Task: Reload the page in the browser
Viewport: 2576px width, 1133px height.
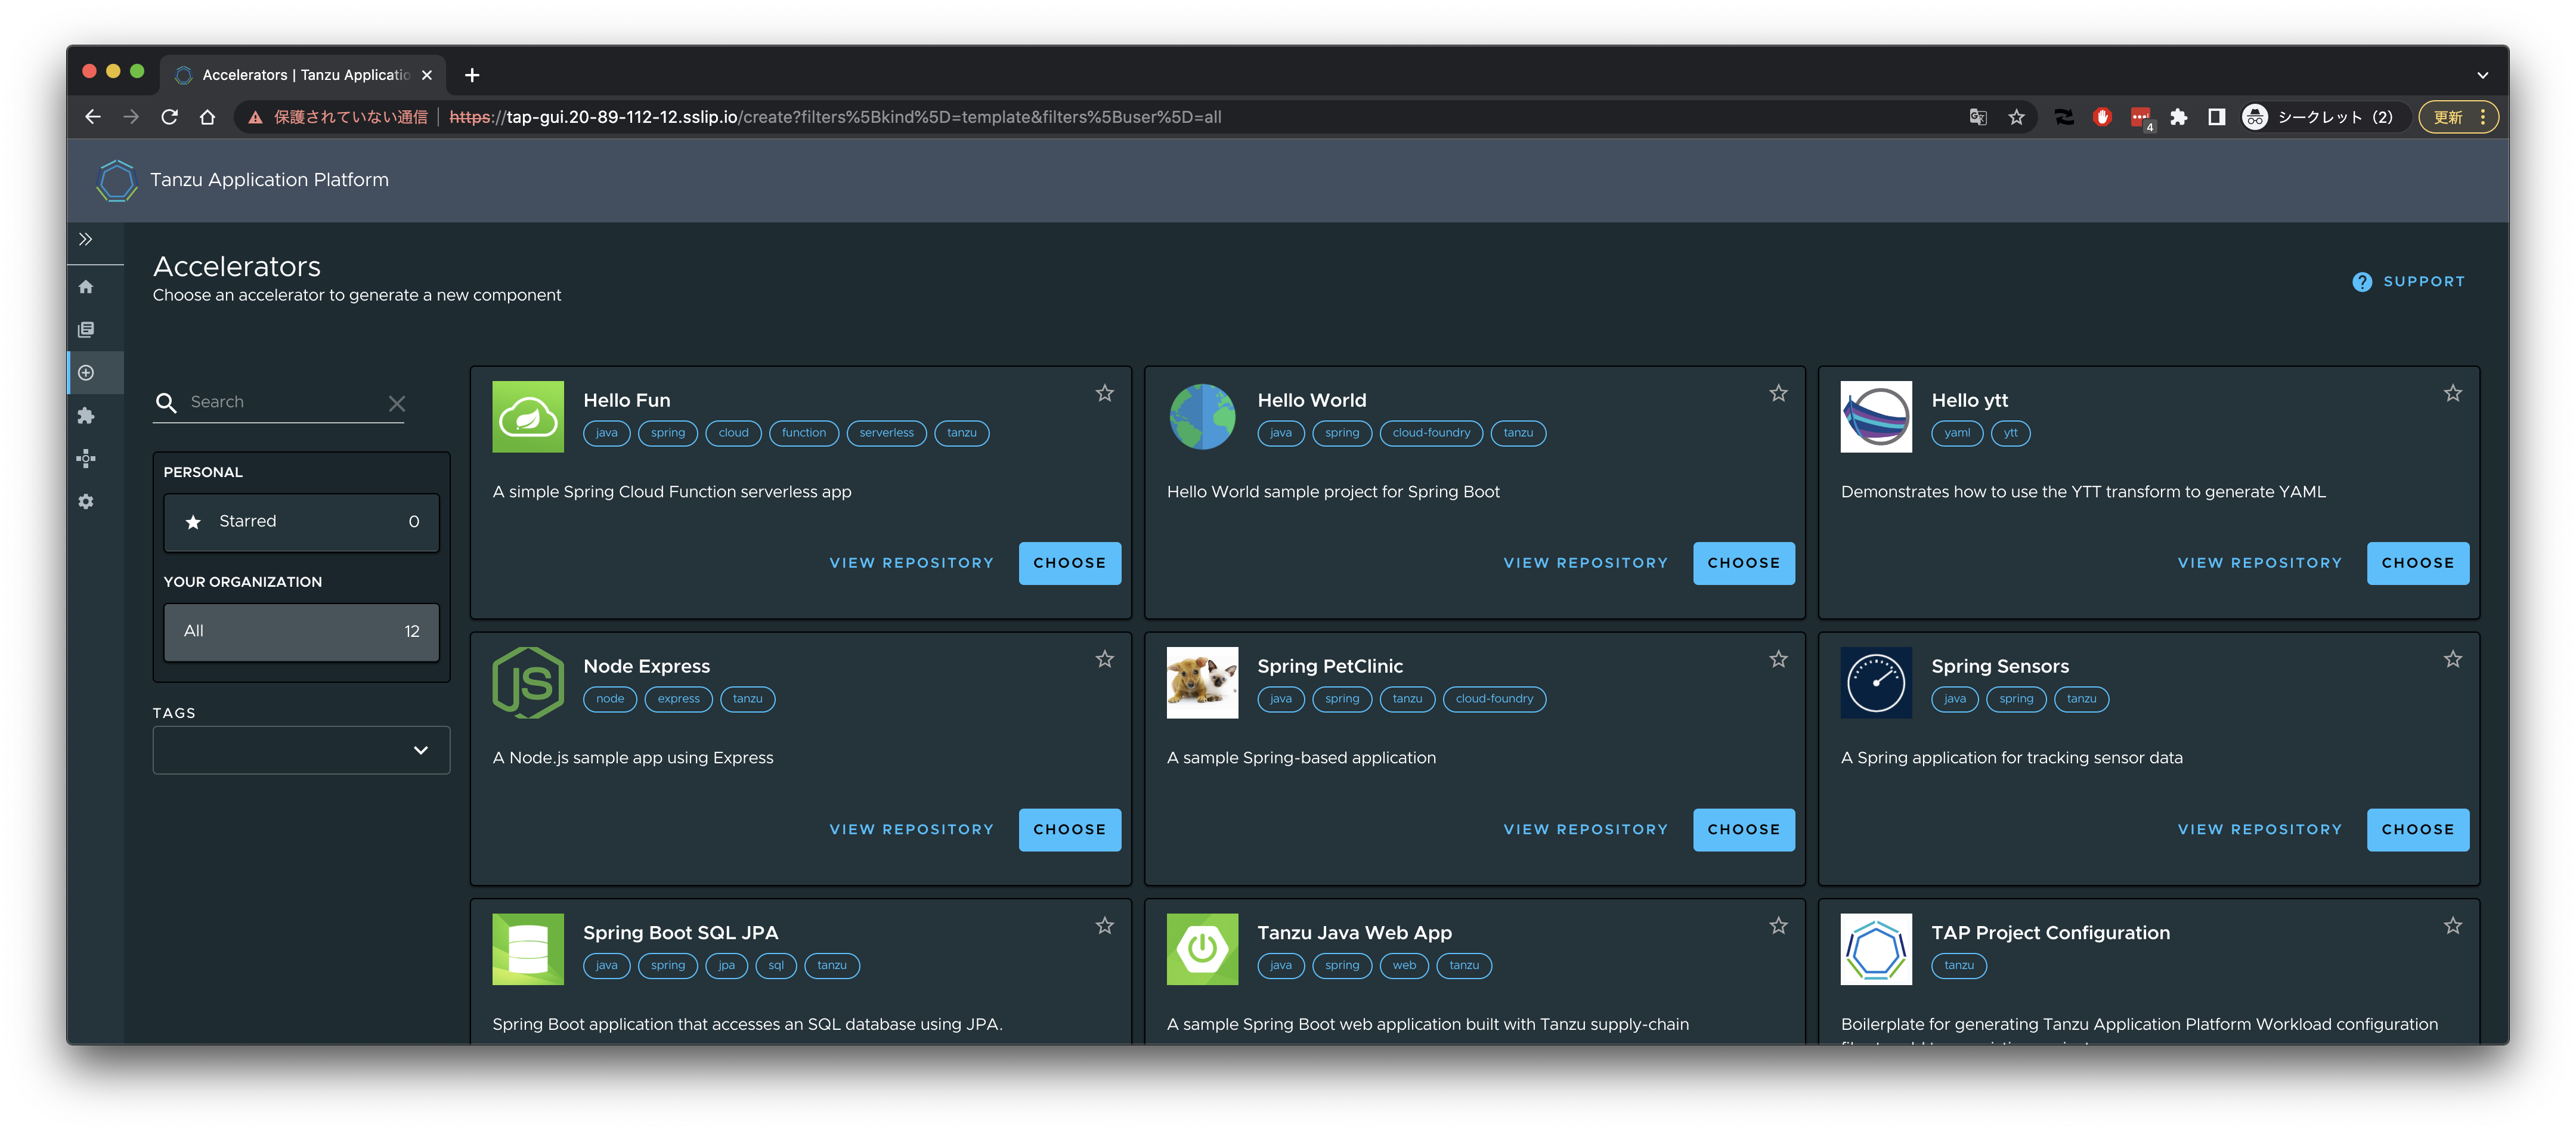Action: coord(169,117)
